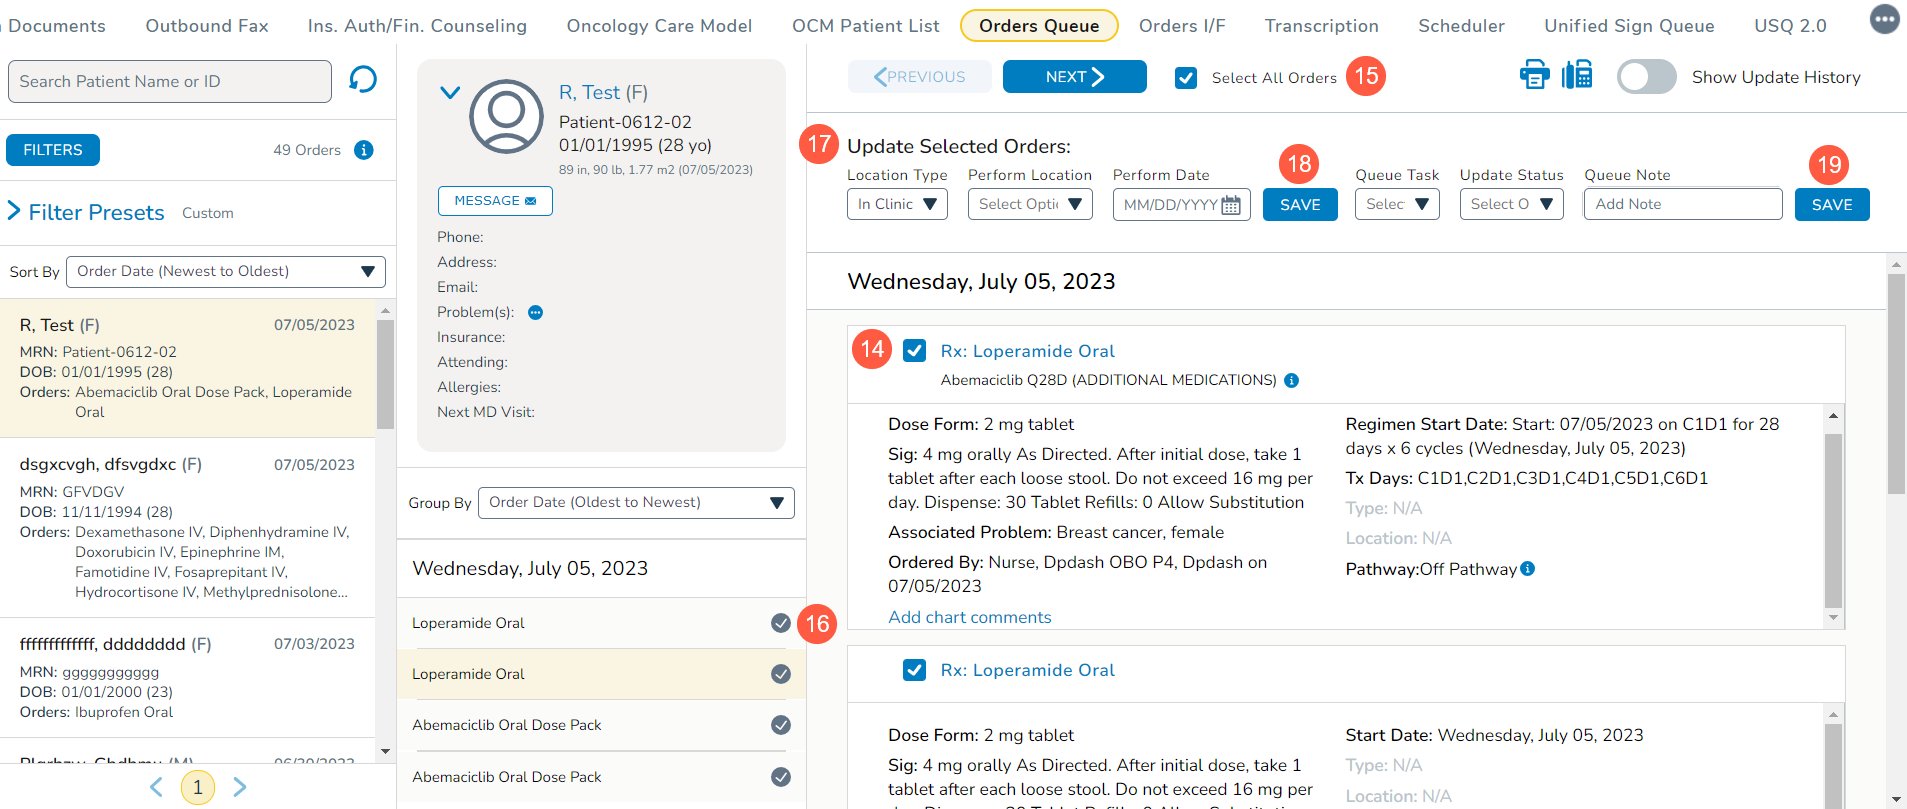The image size is (1907, 809).
Task: Click the refresh icon beside patient search
Action: pos(363,79)
